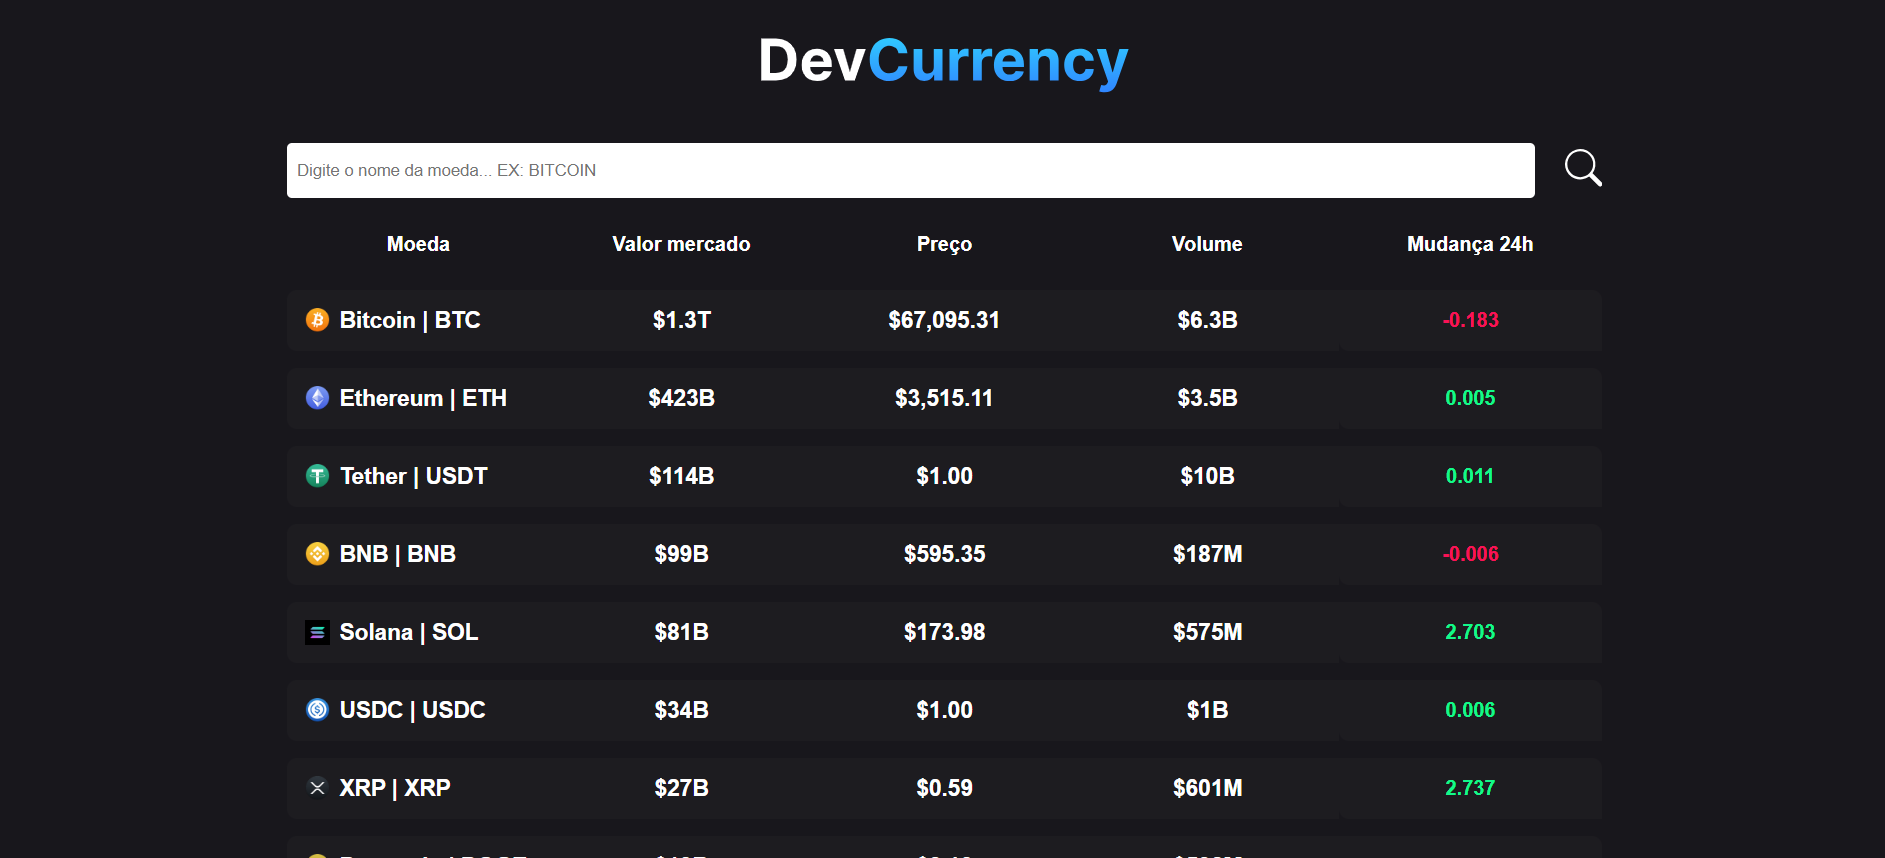Click the XRP coin logo icon
This screenshot has height=858, width=1885.
click(x=317, y=788)
